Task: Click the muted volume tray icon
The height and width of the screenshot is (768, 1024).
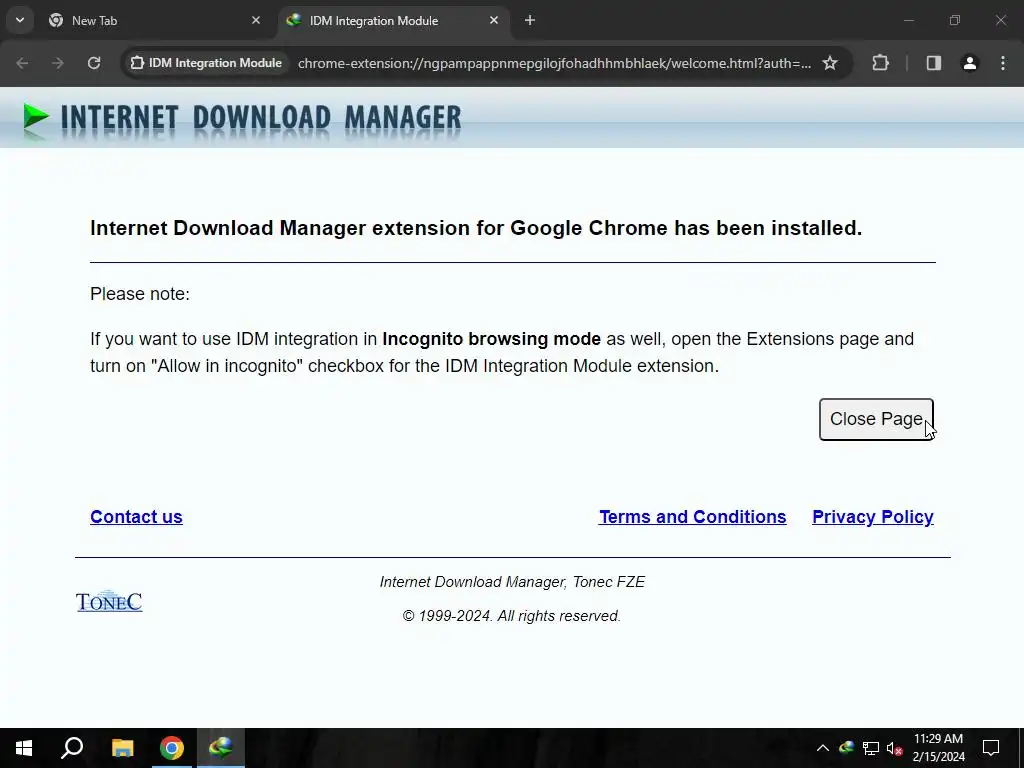Action: pos(894,748)
